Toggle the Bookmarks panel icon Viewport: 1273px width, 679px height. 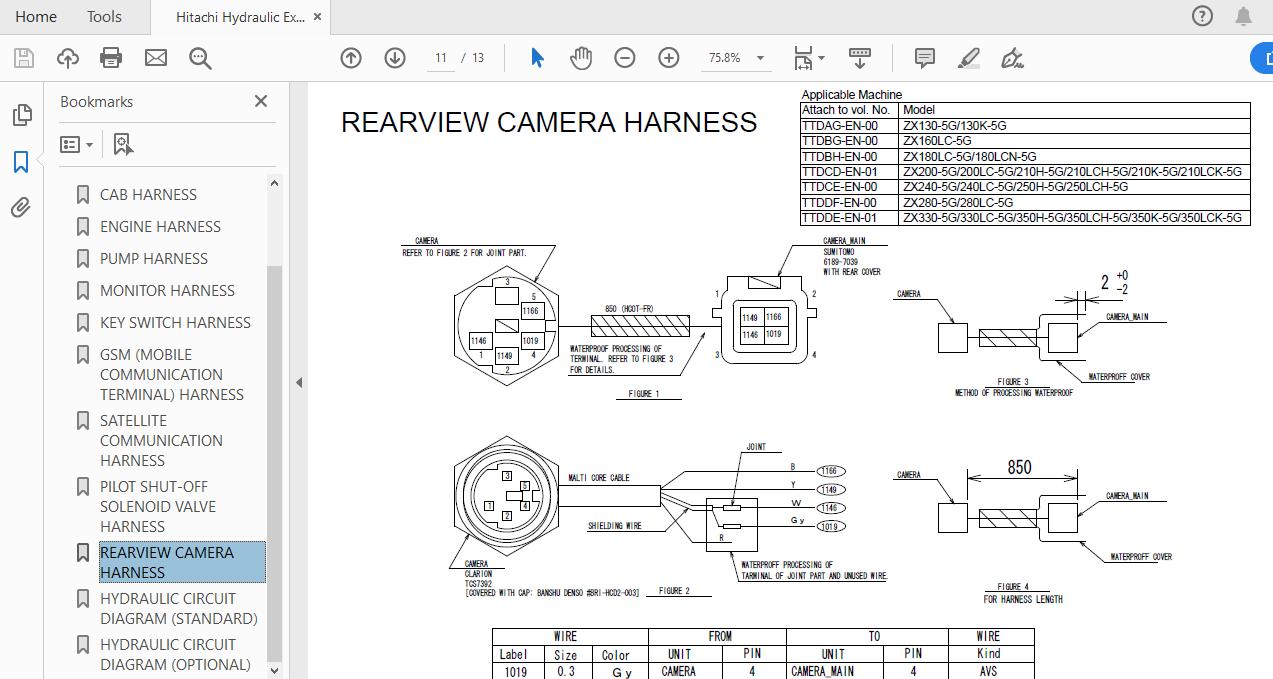(x=21, y=162)
